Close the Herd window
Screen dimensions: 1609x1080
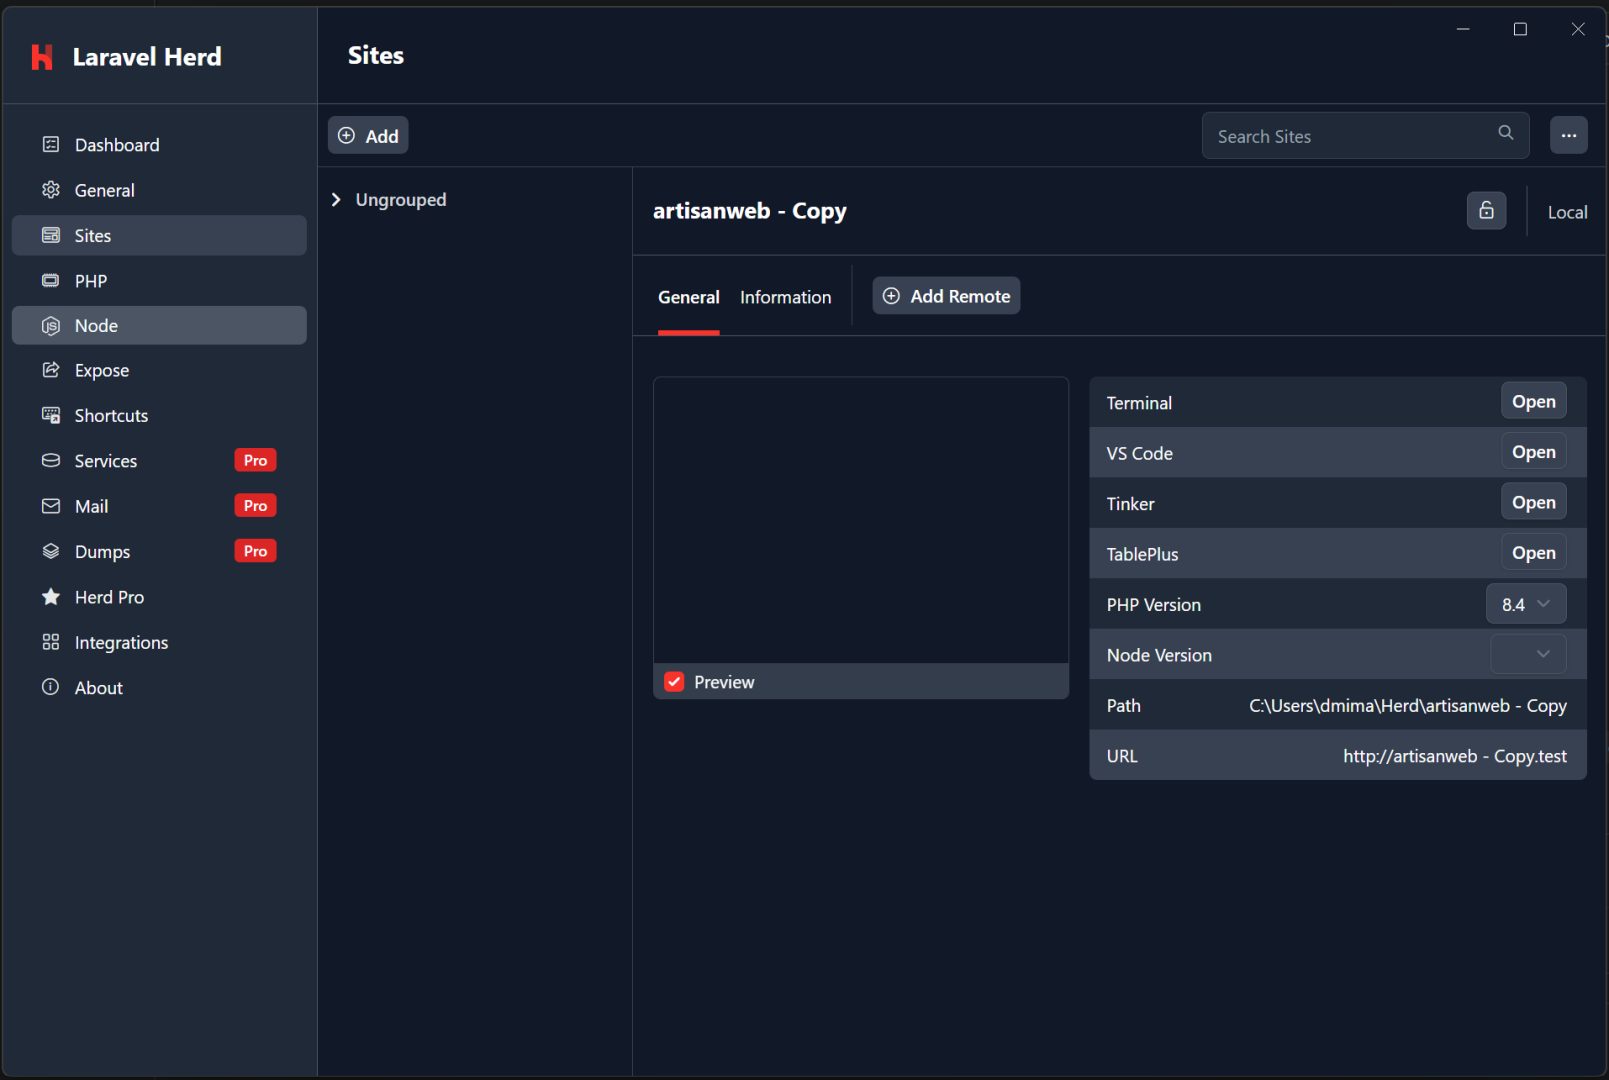click(1578, 29)
